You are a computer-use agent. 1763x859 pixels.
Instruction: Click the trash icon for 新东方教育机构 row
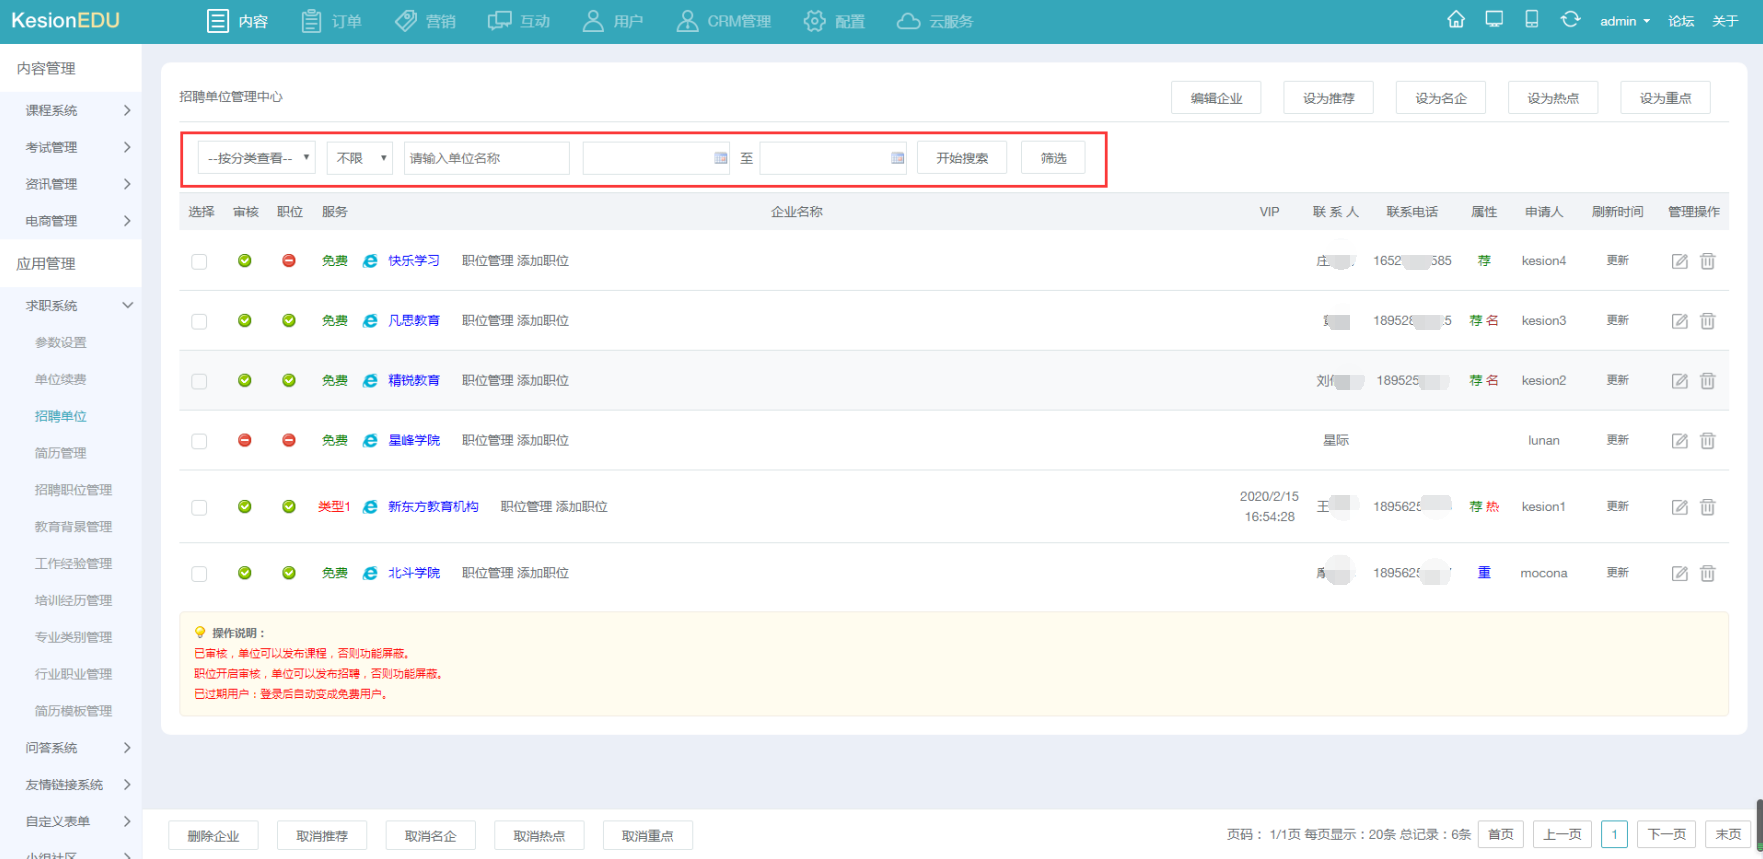pos(1708,507)
